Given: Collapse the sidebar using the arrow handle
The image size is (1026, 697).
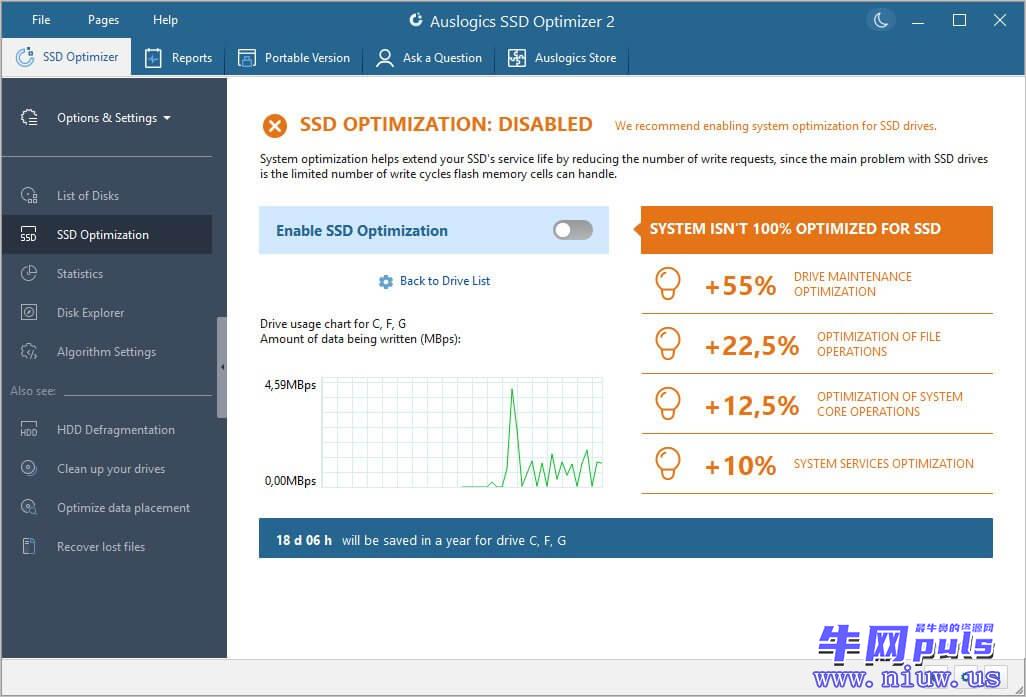Looking at the screenshot, I should tap(222, 367).
